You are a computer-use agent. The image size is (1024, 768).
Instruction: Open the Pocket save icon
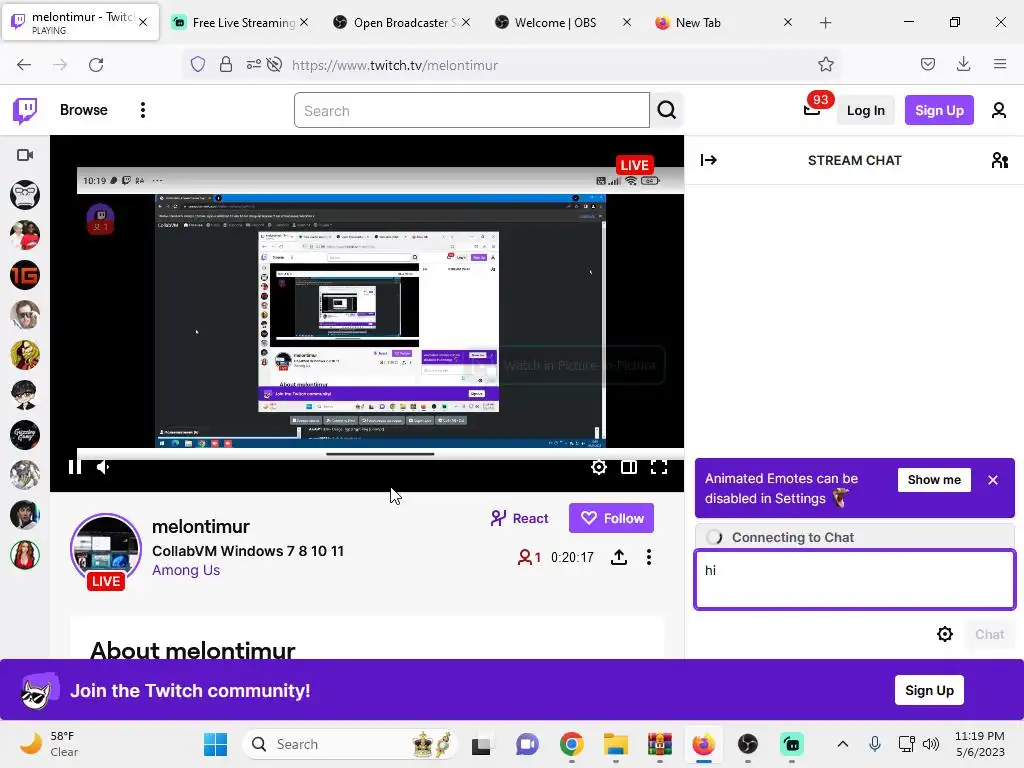point(927,64)
